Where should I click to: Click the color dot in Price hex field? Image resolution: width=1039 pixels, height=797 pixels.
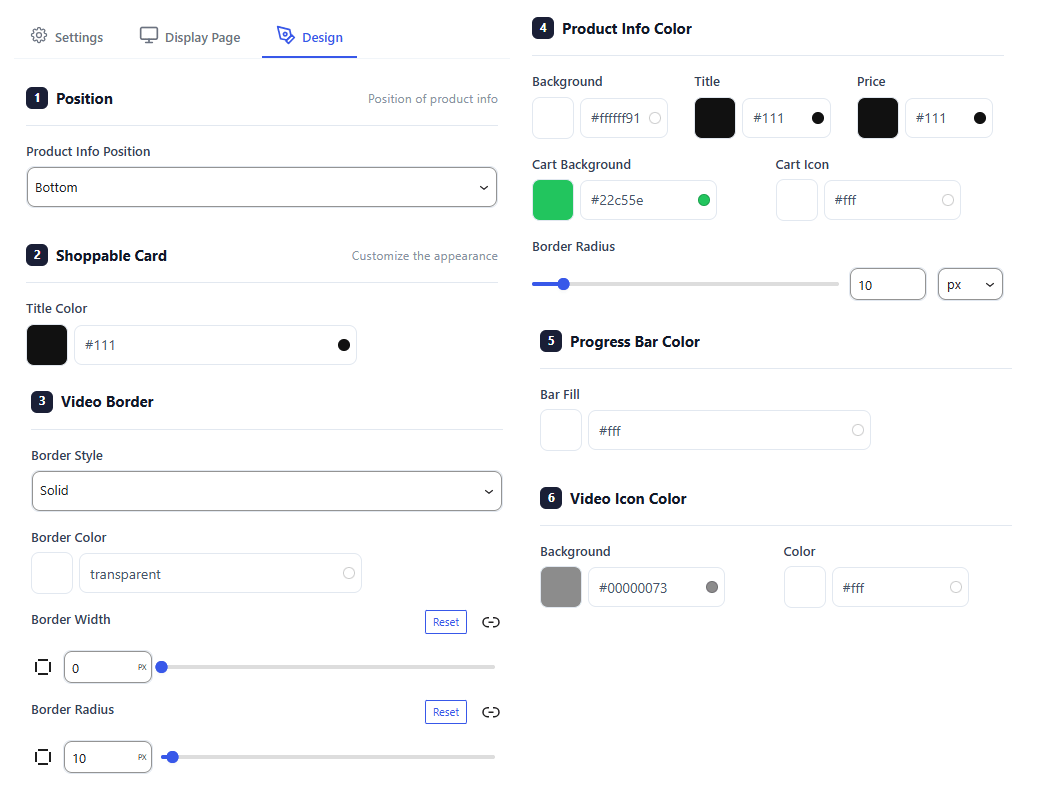point(980,118)
